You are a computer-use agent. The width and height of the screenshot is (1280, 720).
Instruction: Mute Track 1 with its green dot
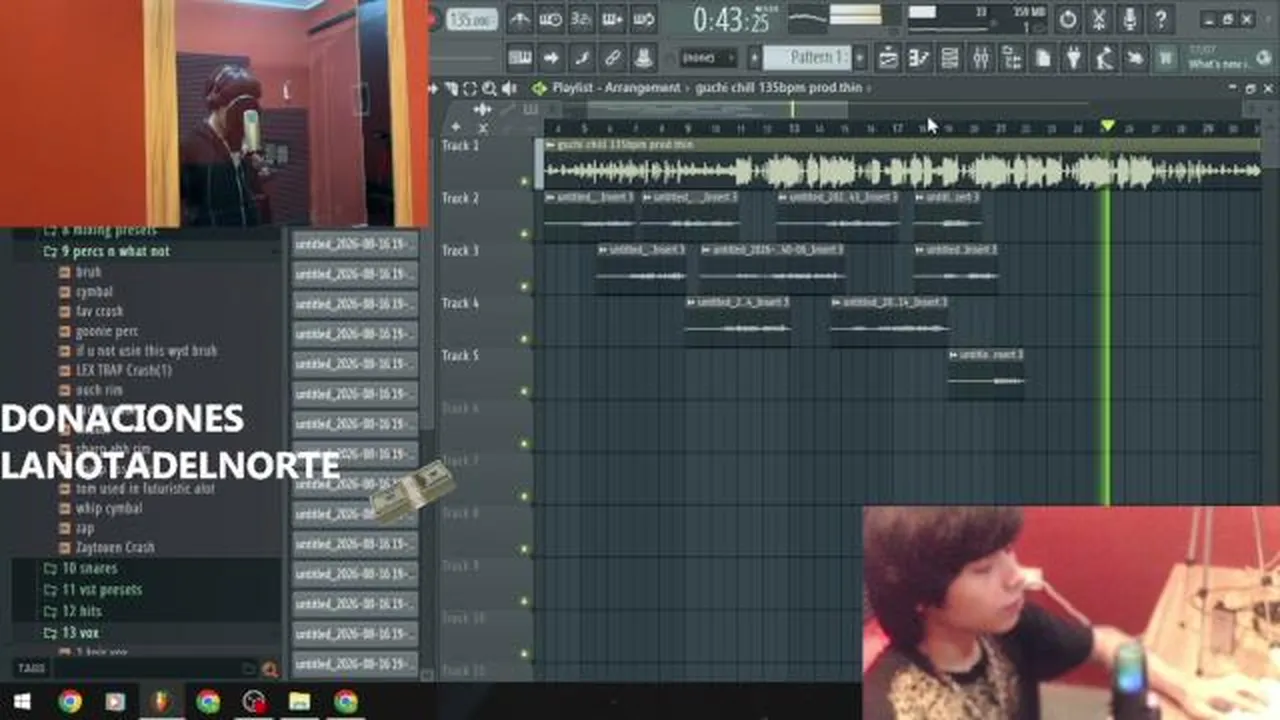pyautogui.click(x=525, y=182)
